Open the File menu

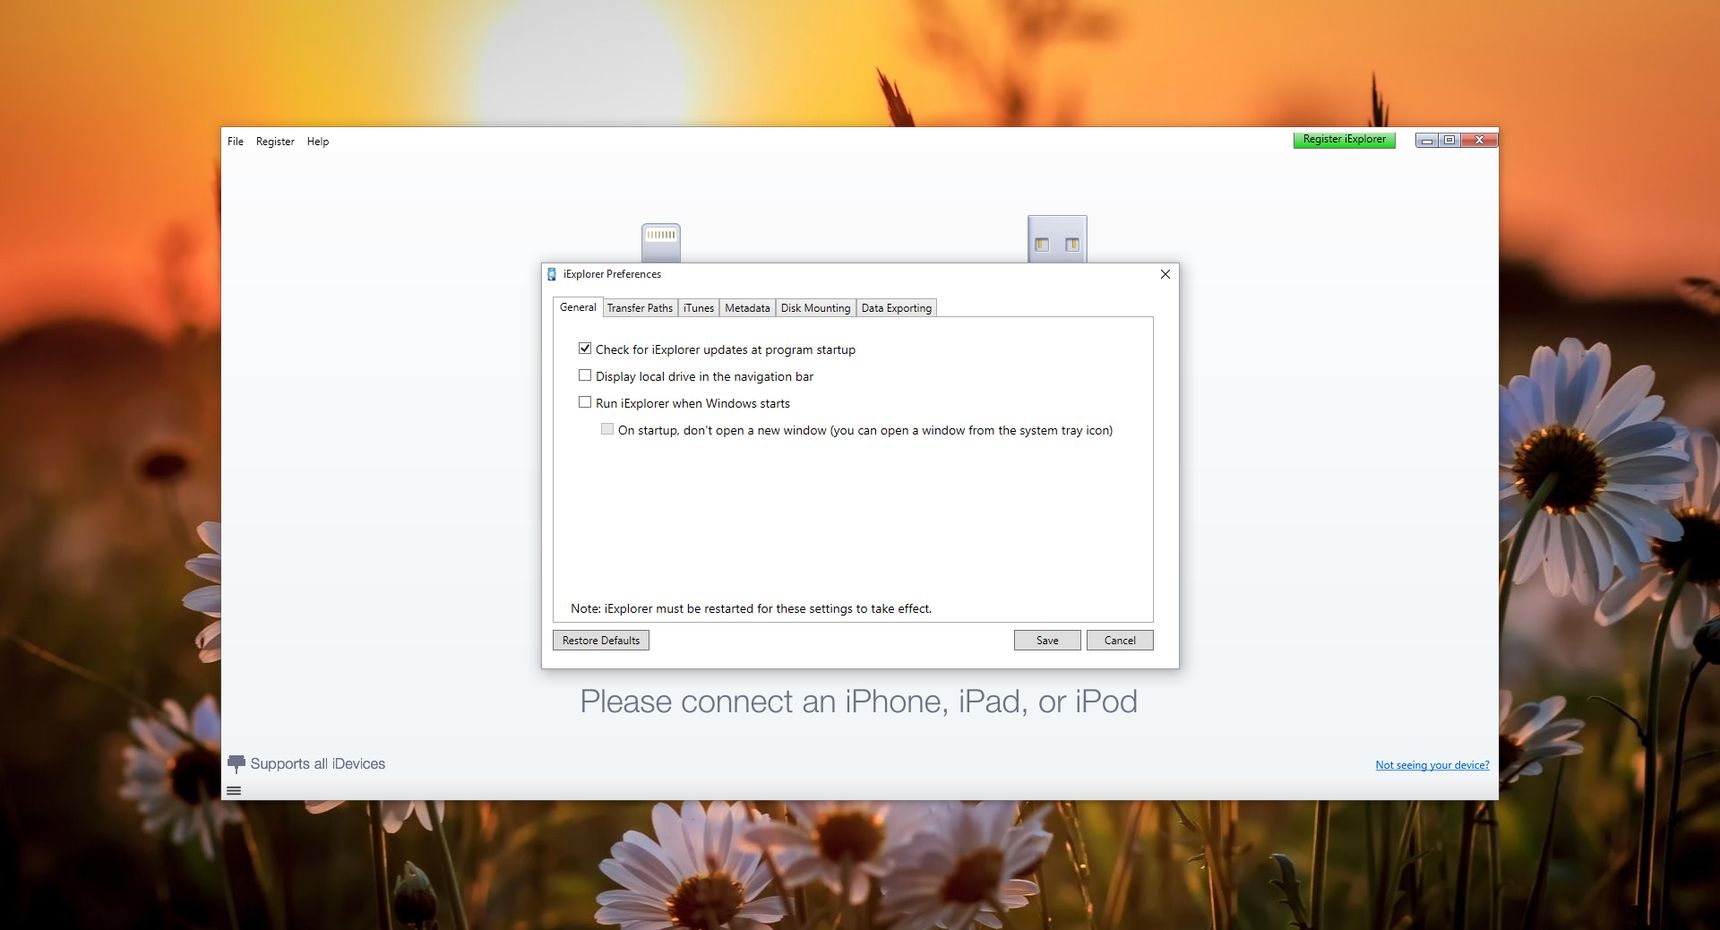point(235,141)
